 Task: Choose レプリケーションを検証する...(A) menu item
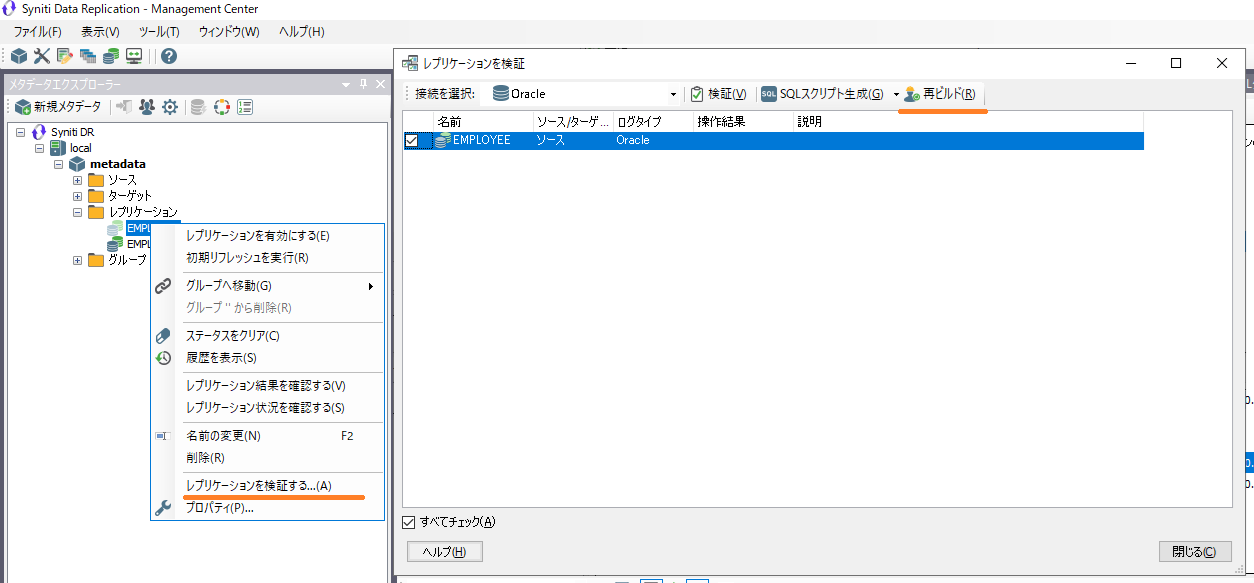click(267, 486)
